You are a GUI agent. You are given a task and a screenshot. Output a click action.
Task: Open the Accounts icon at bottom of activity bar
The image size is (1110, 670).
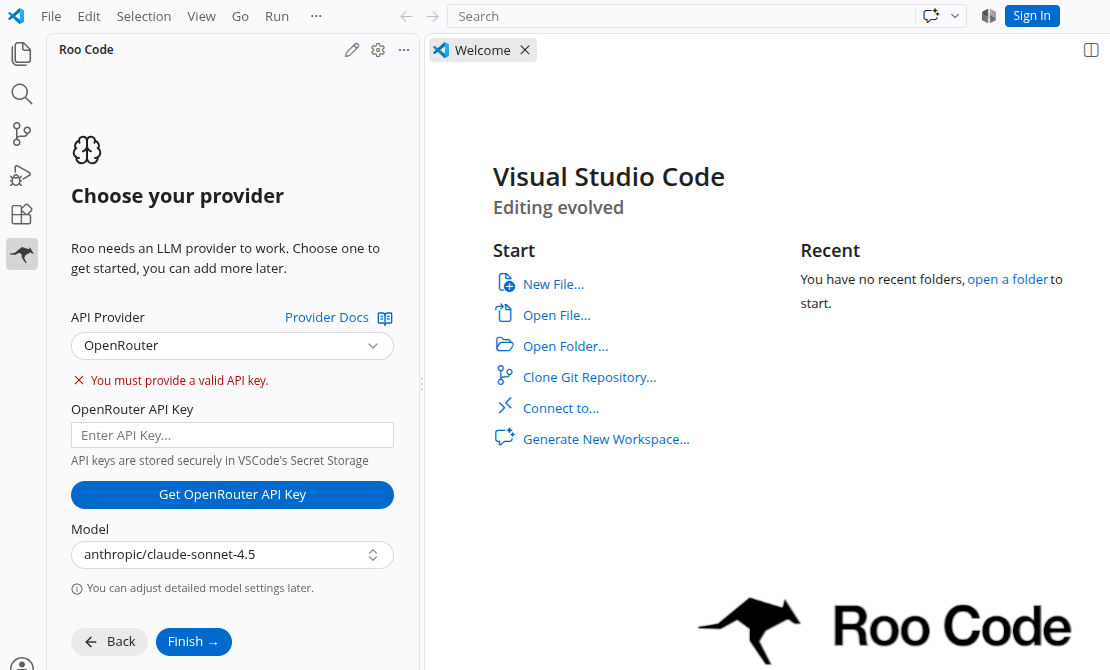(22, 664)
